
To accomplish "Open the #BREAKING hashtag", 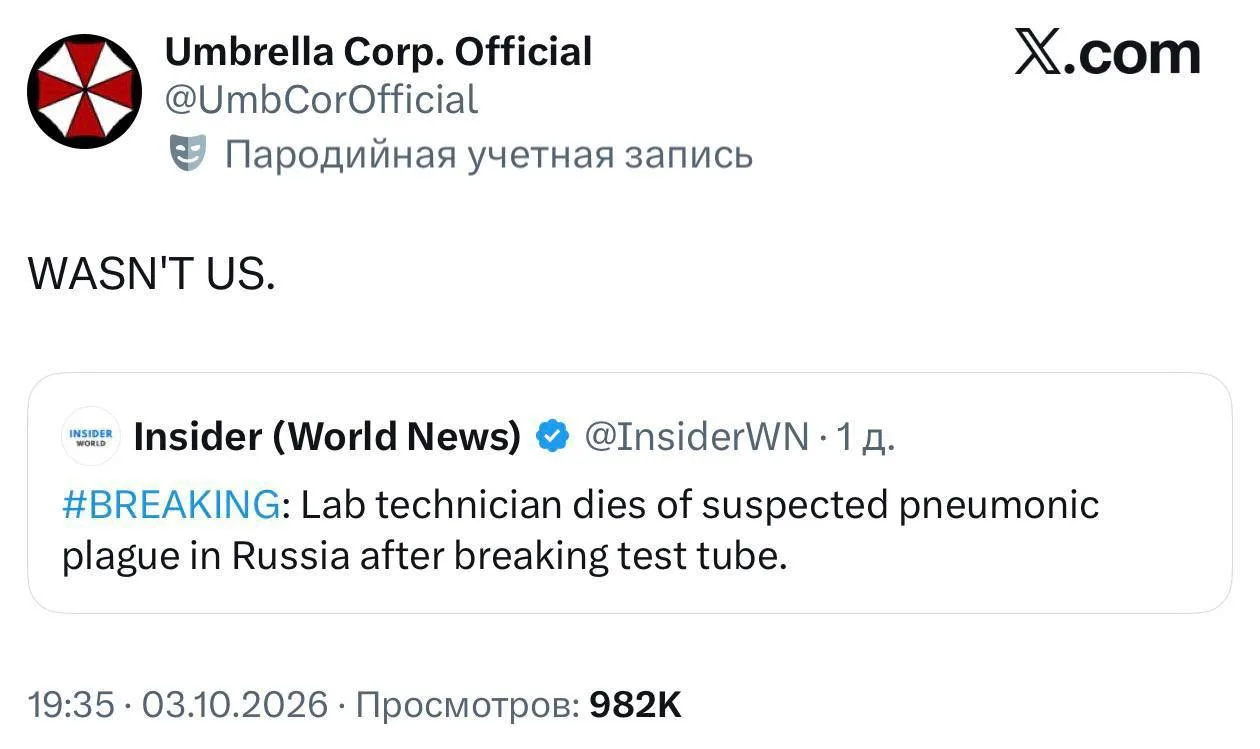I will [x=171, y=505].
